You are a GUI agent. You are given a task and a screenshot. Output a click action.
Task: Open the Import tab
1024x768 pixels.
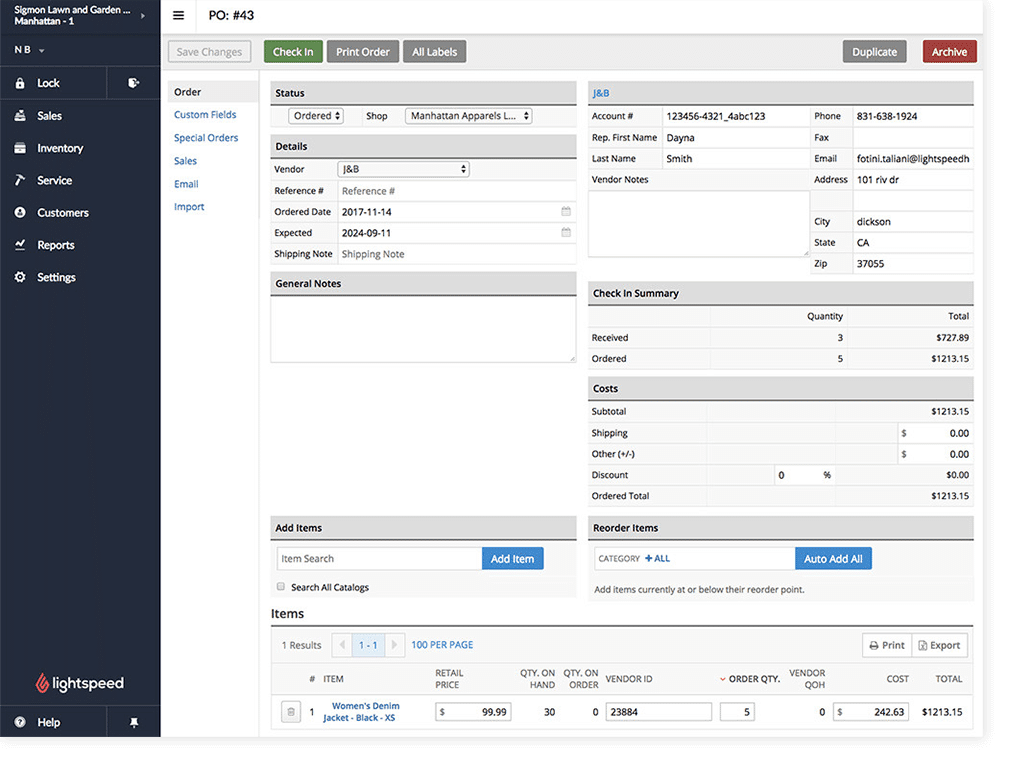tap(189, 207)
